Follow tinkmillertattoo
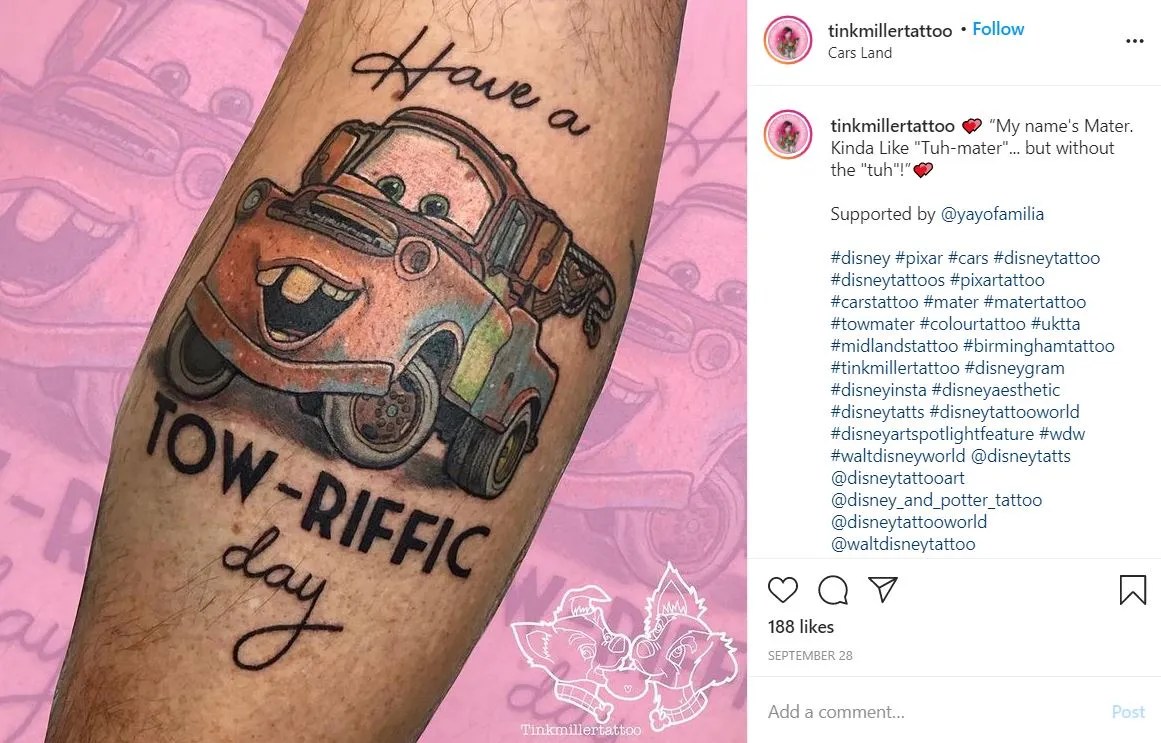Viewport: 1161px width, 743px height. 998,29
